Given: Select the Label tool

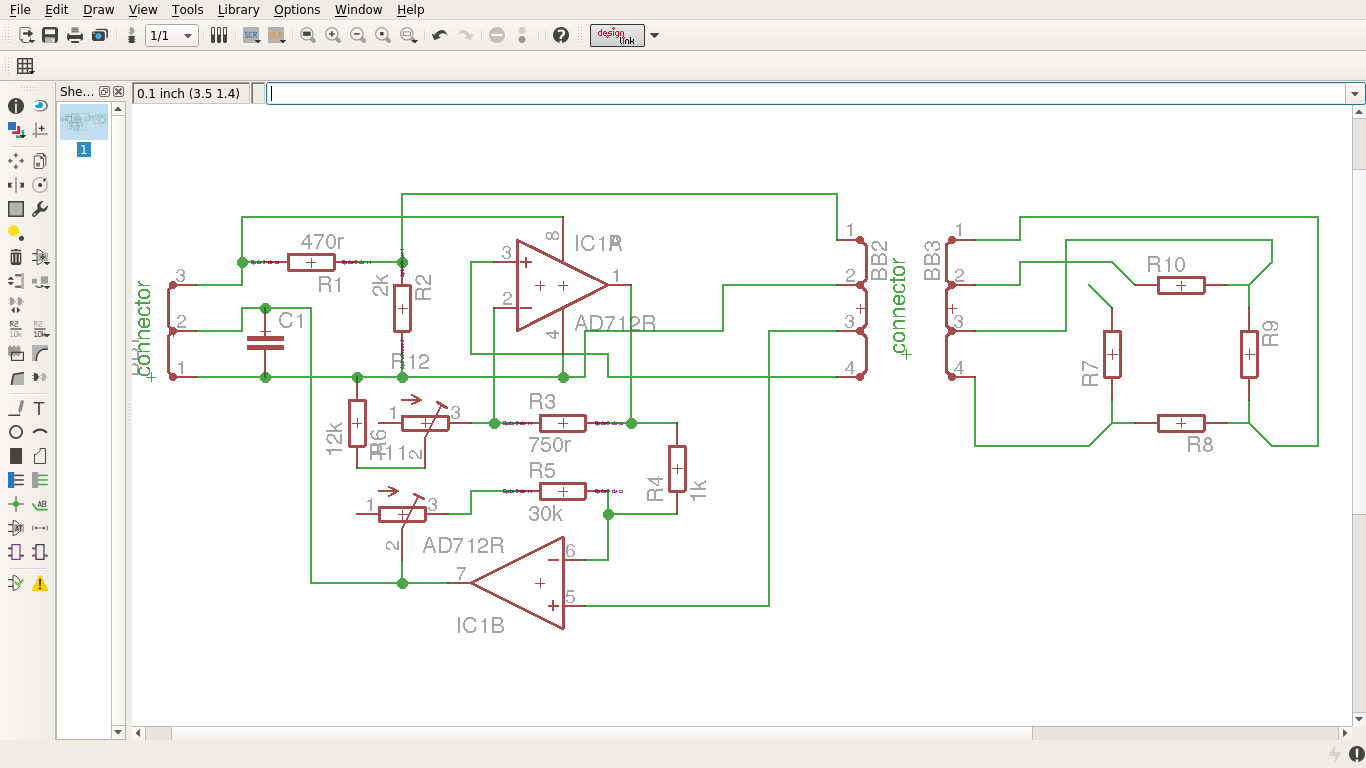Looking at the screenshot, I should coord(40,504).
